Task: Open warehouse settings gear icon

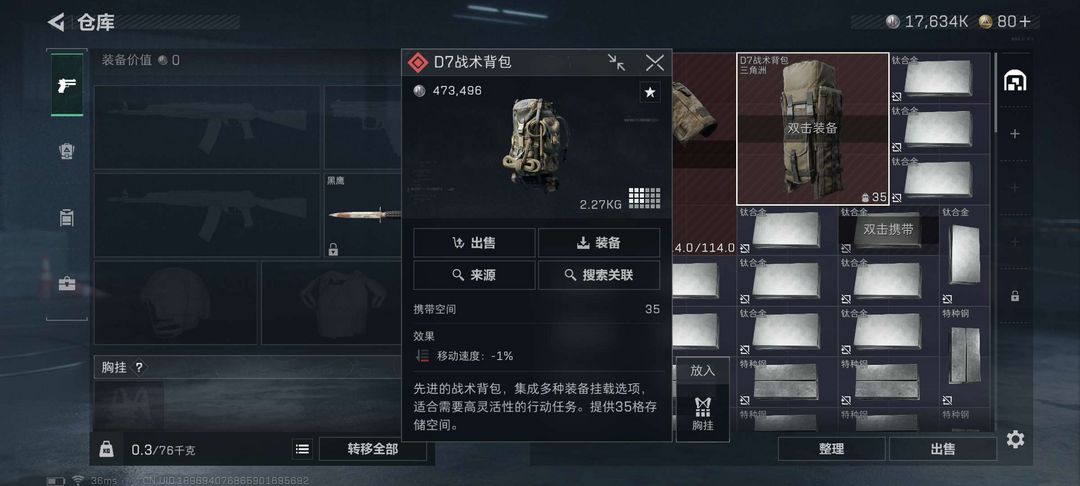Action: pyautogui.click(x=1015, y=439)
